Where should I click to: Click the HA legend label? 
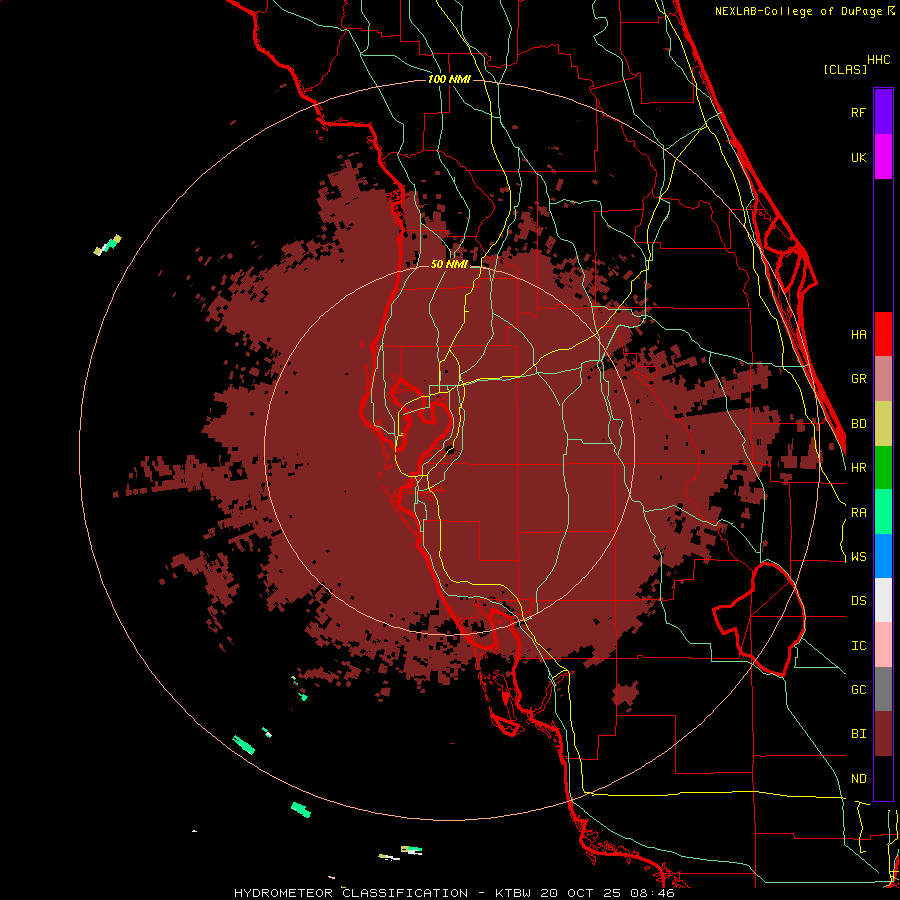point(858,334)
